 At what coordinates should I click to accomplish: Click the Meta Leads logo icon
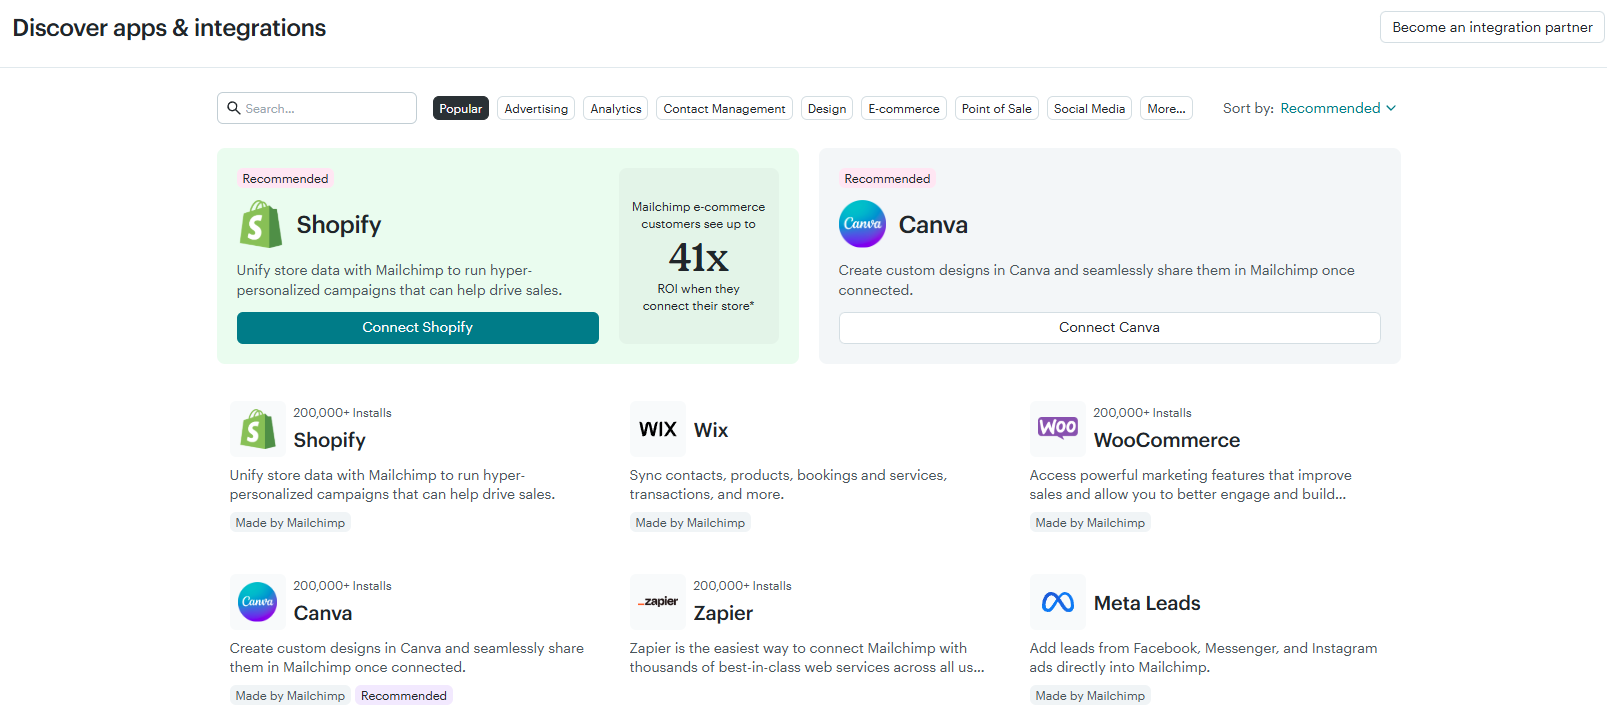click(x=1058, y=602)
